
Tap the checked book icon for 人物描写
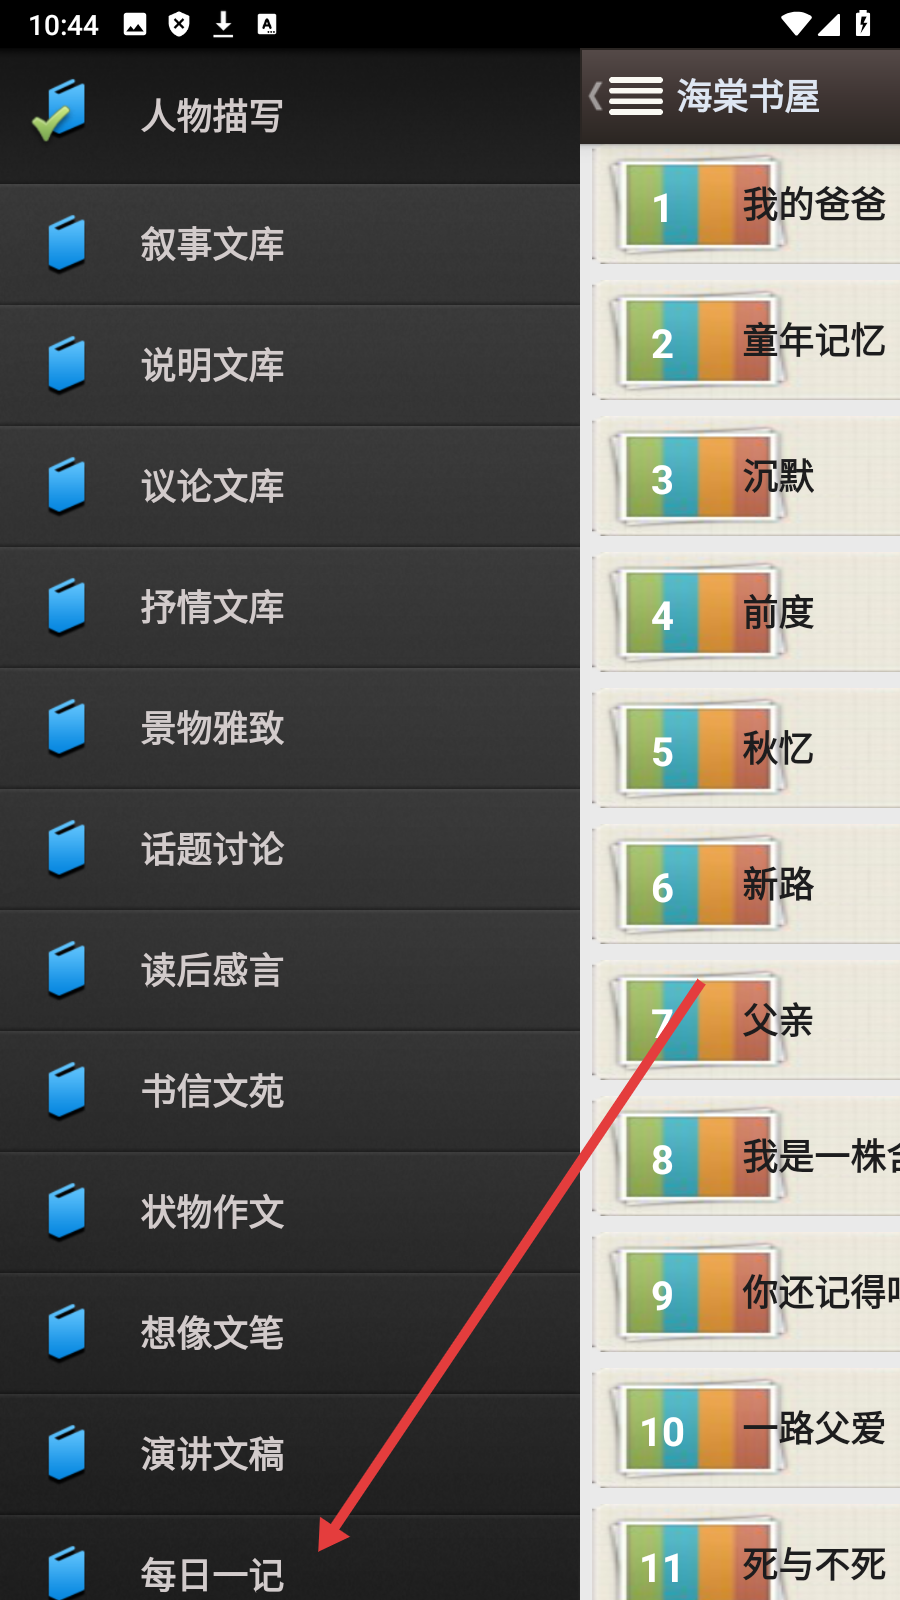60,111
